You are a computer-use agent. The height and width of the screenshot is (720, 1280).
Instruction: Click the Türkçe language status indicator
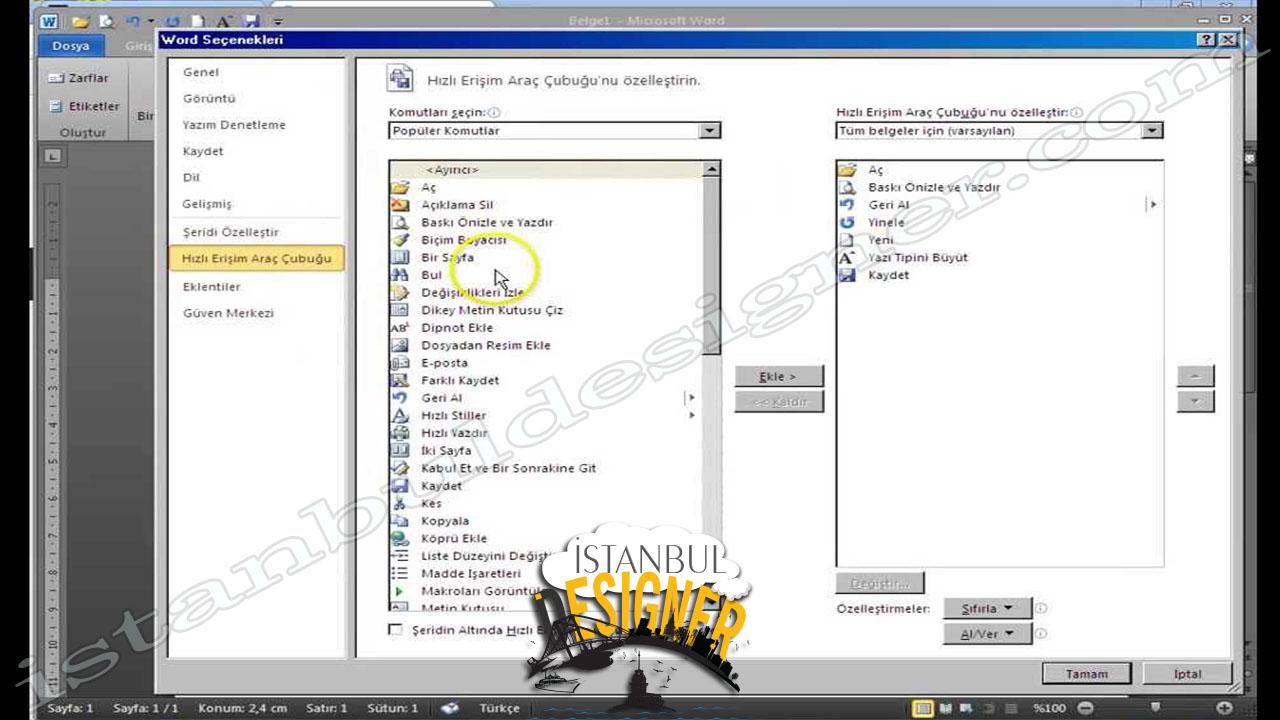(499, 708)
